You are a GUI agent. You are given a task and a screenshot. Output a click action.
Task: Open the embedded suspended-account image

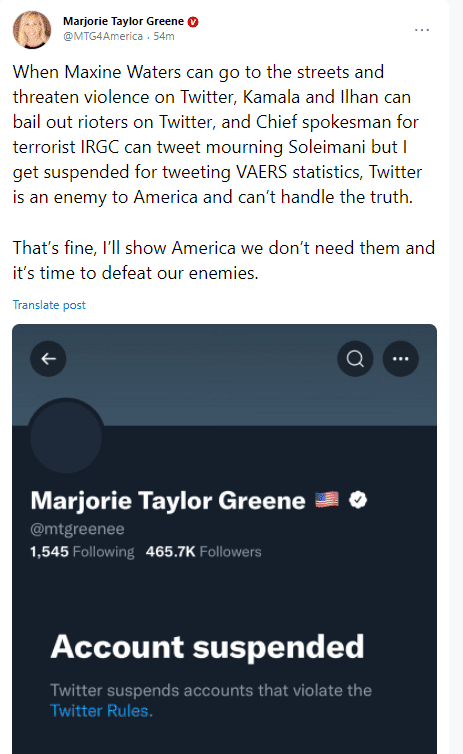point(225,539)
